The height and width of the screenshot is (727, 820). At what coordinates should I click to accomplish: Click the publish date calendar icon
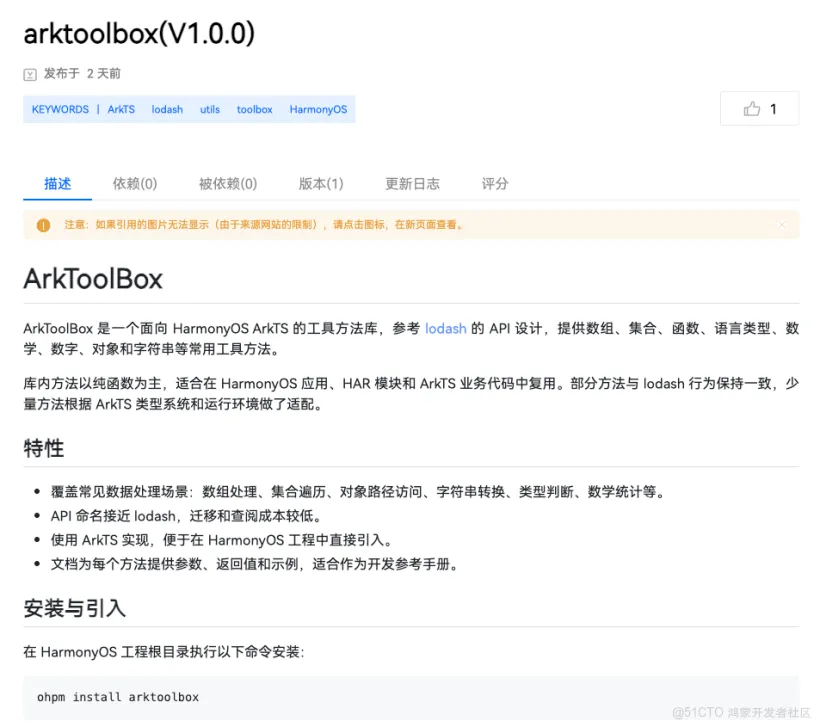pos(30,74)
